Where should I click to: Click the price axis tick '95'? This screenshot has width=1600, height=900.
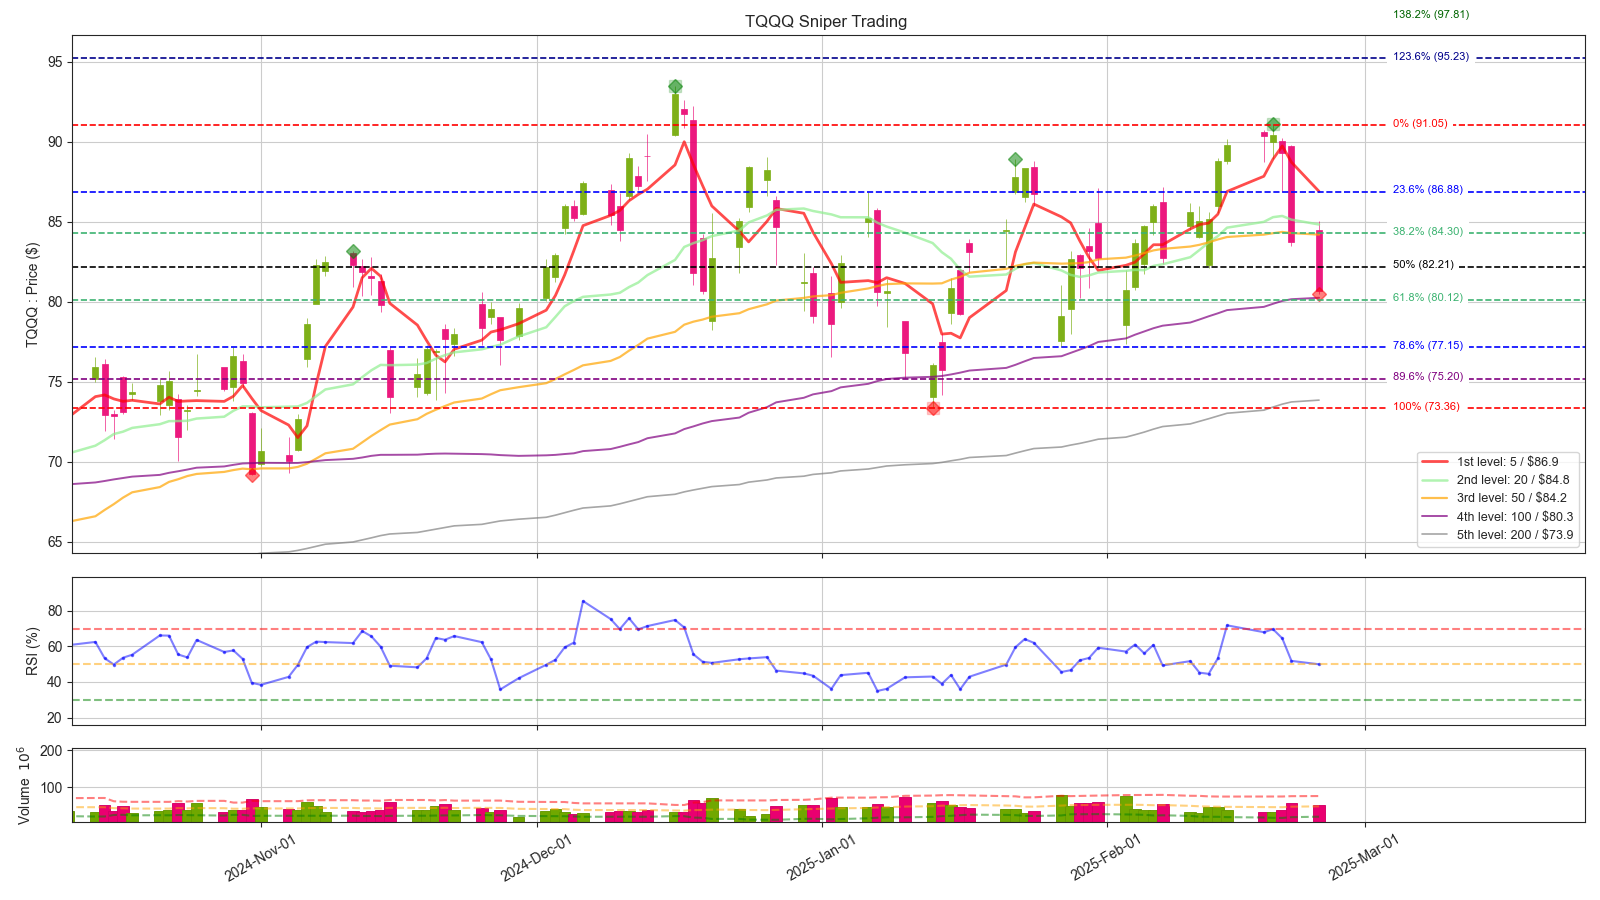click(x=54, y=62)
